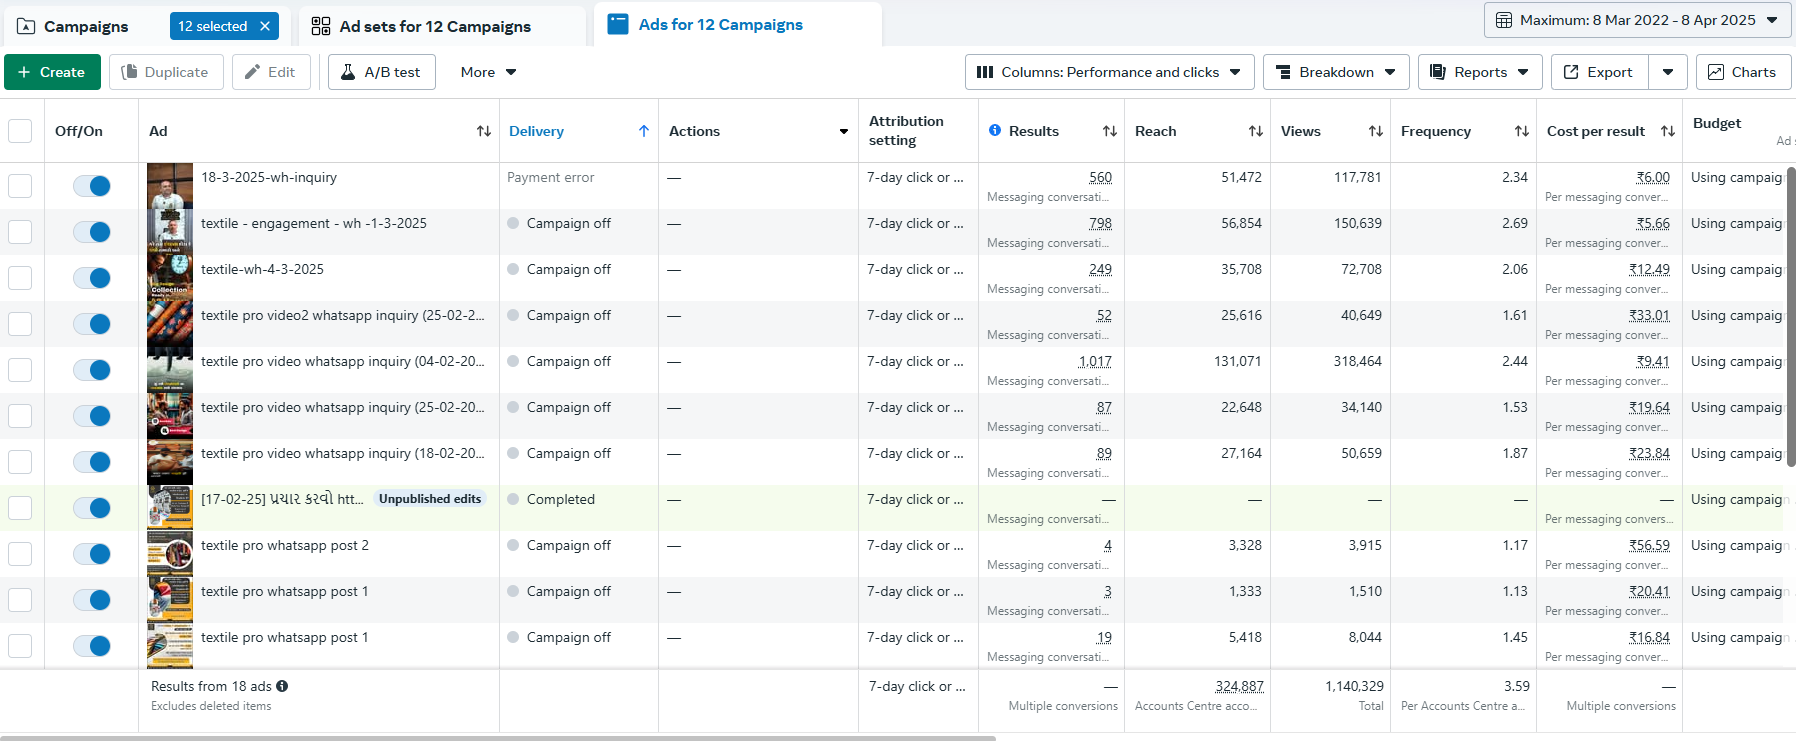Clear the 12 selected campaigns filter
This screenshot has height=741, width=1796.
tap(265, 26)
